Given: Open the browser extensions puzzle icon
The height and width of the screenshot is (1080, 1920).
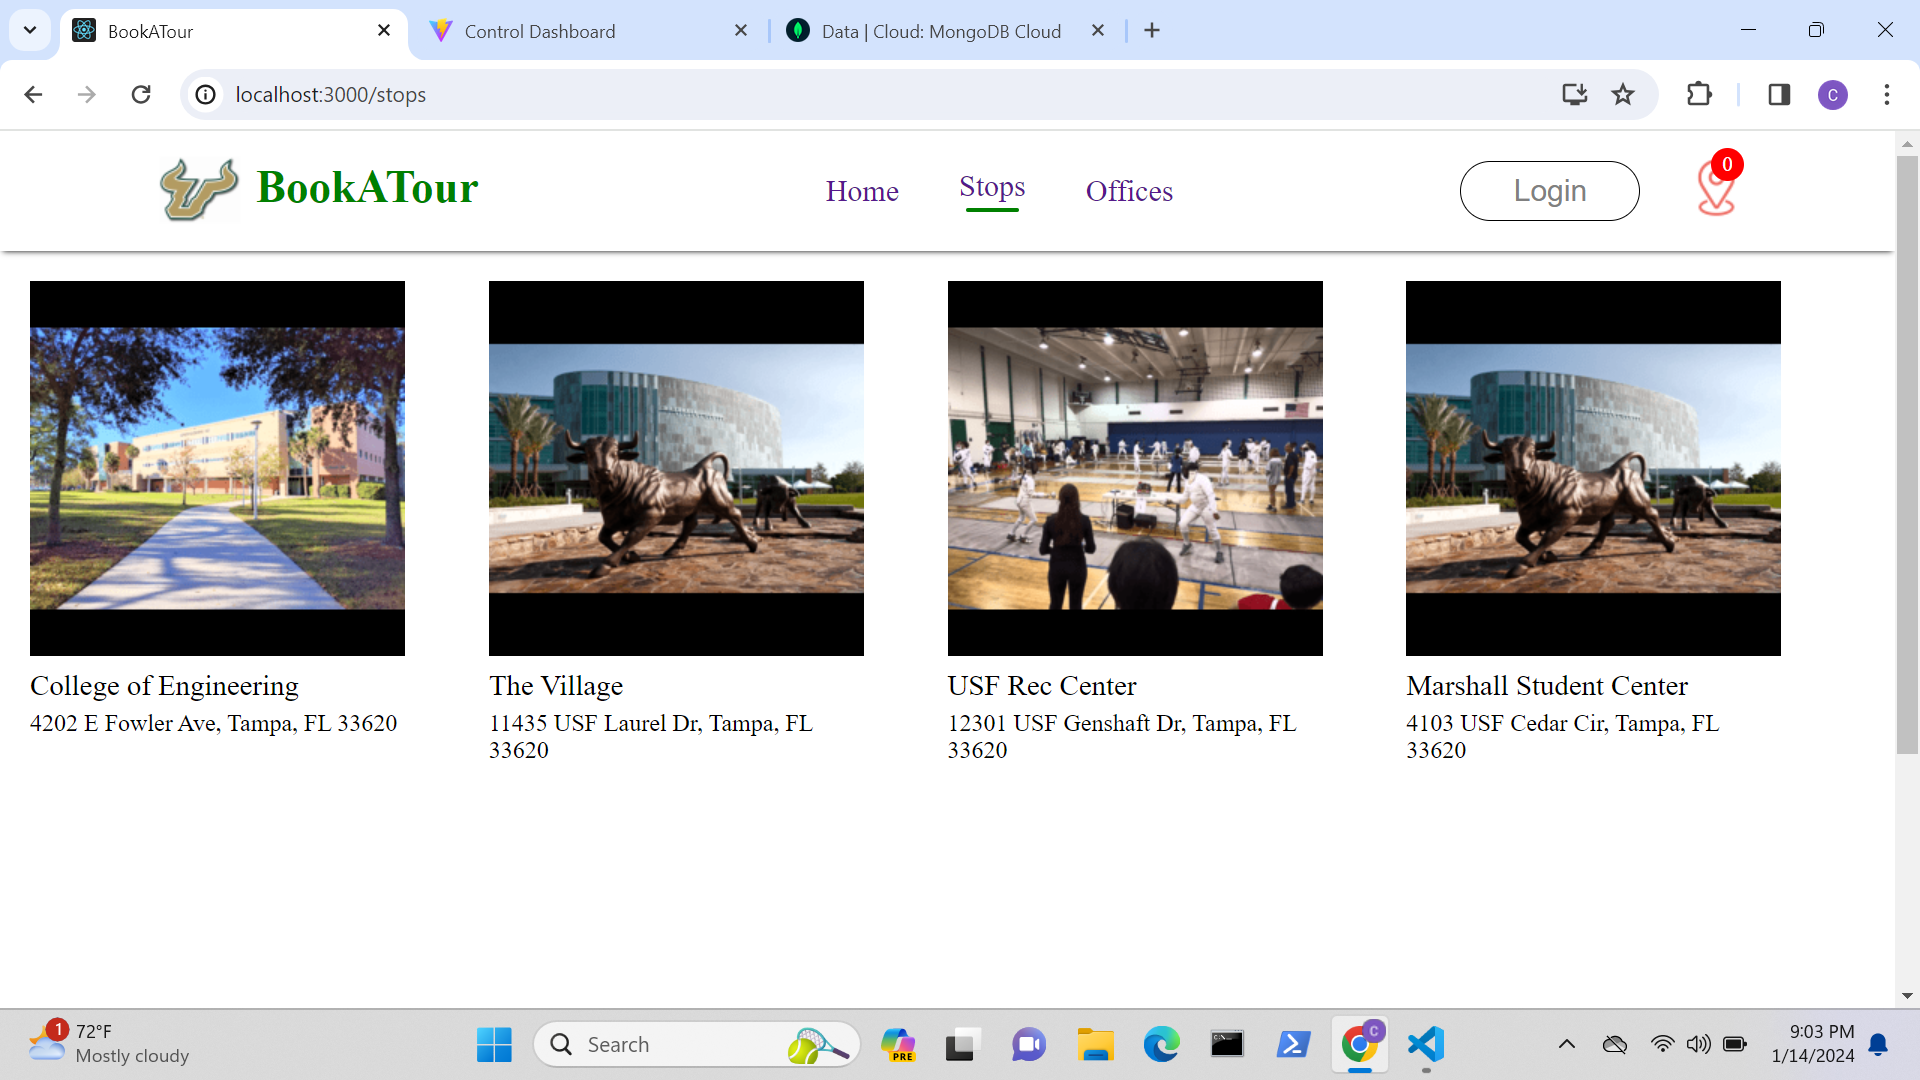Looking at the screenshot, I should (1699, 94).
